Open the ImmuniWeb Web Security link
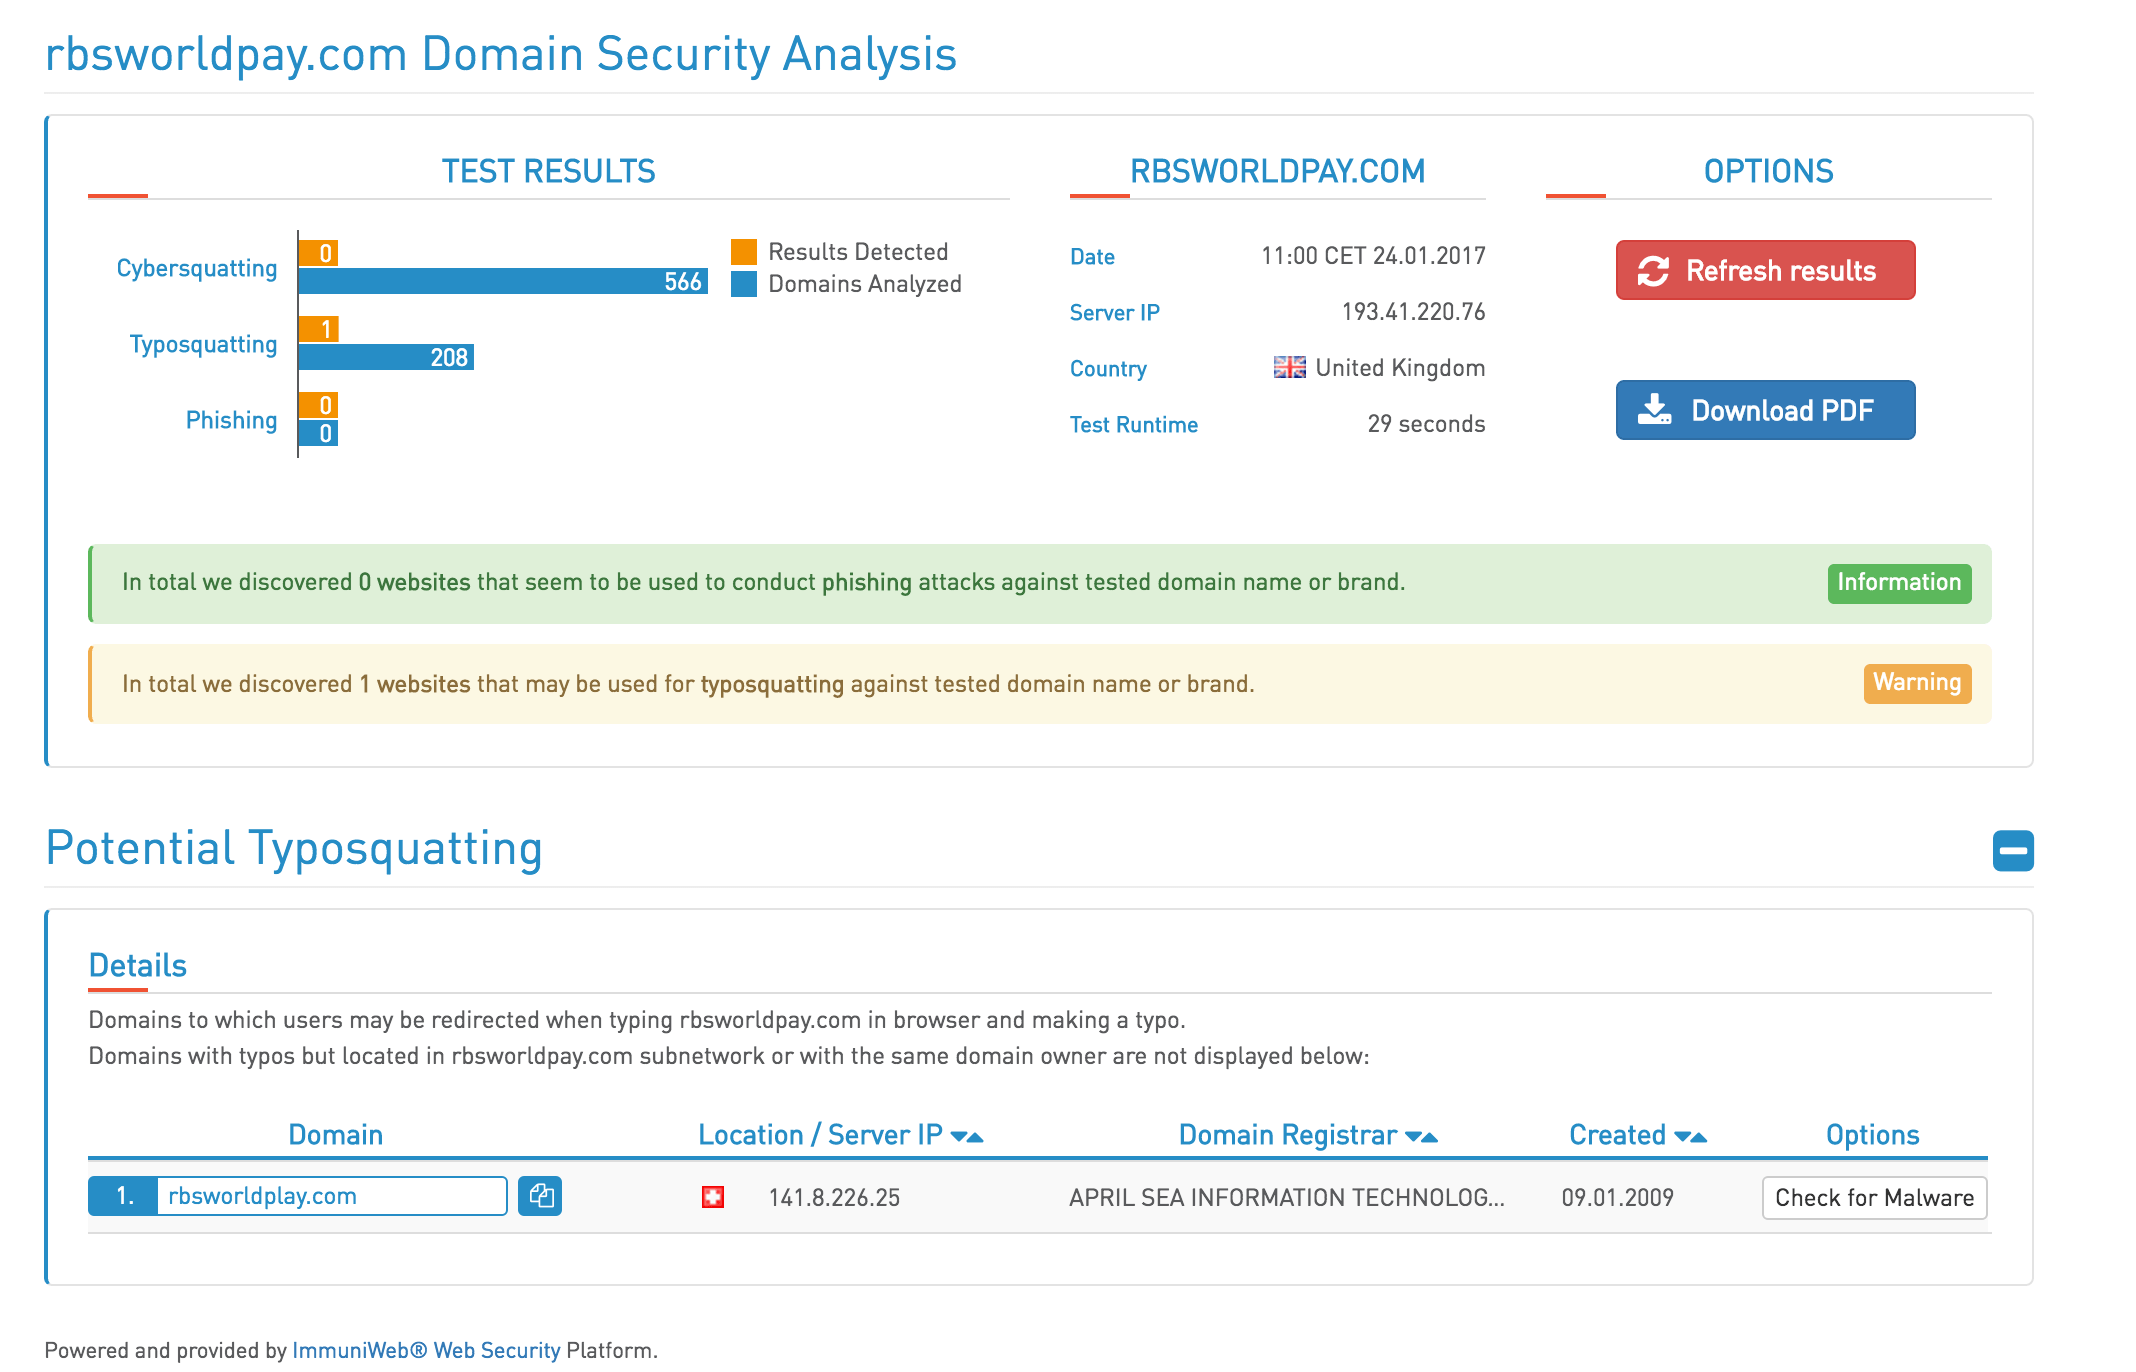Screen dimensions: 2136x1372 click(x=426, y=1350)
